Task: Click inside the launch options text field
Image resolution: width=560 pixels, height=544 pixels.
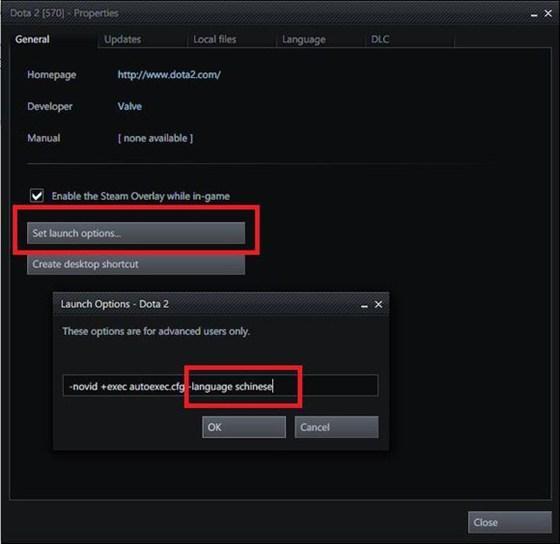Action: pyautogui.click(x=220, y=386)
